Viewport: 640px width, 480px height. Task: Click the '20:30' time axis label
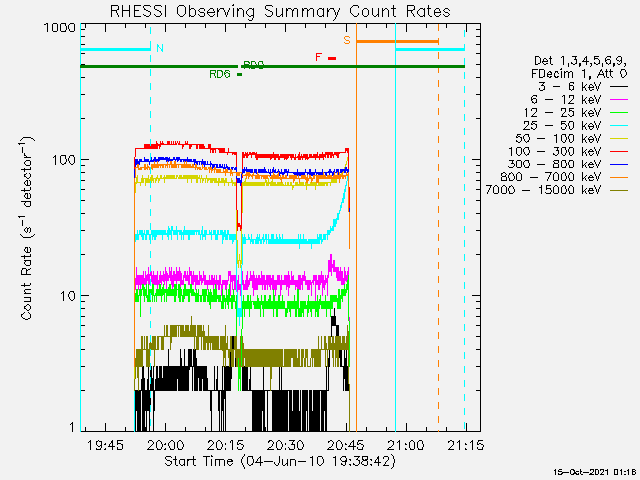[285, 445]
